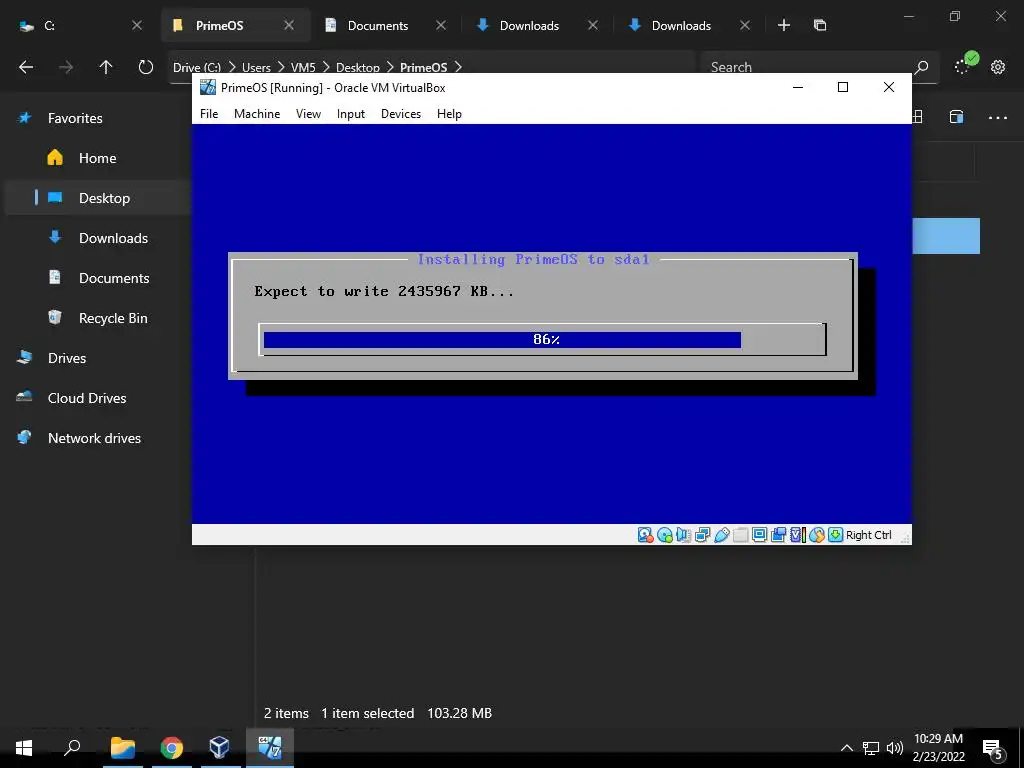Screen dimensions: 1024x768
Task: Go up one folder level
Action: (x=106, y=67)
